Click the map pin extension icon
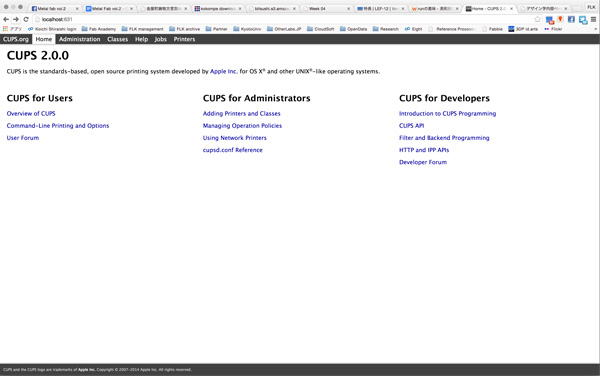 point(560,19)
